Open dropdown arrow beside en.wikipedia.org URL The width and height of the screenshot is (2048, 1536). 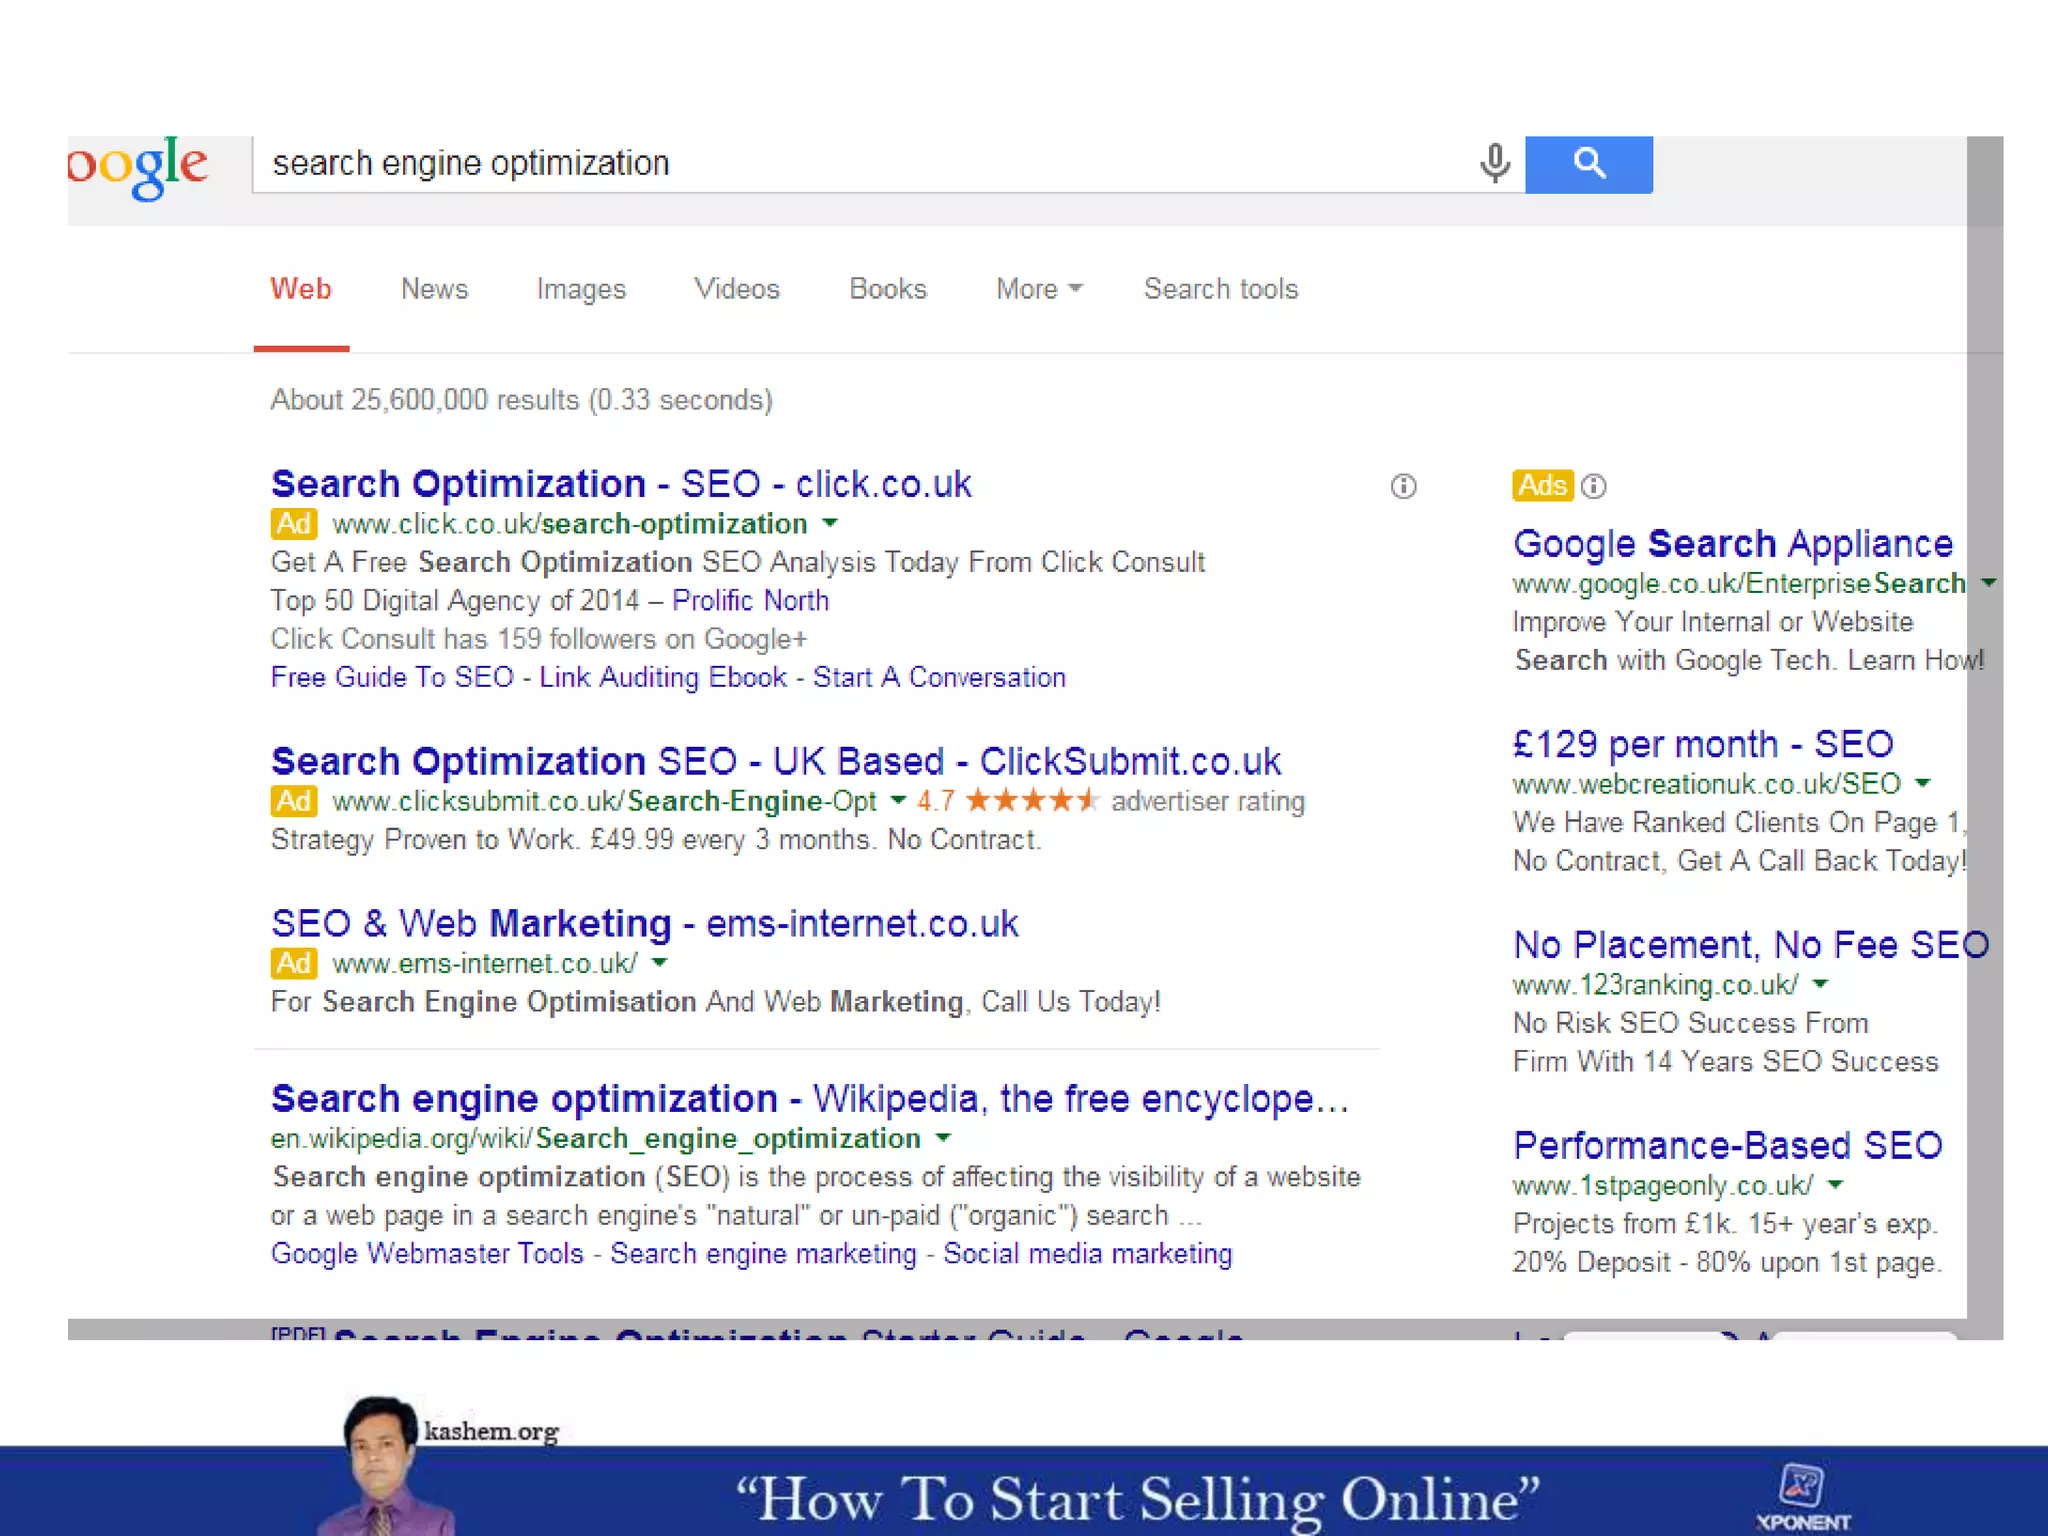943,1138
